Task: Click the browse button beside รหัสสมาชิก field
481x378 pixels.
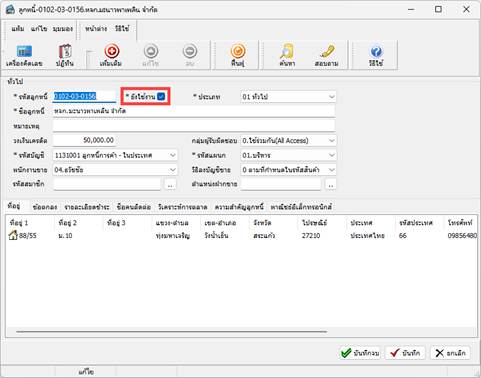Action: tap(170, 184)
